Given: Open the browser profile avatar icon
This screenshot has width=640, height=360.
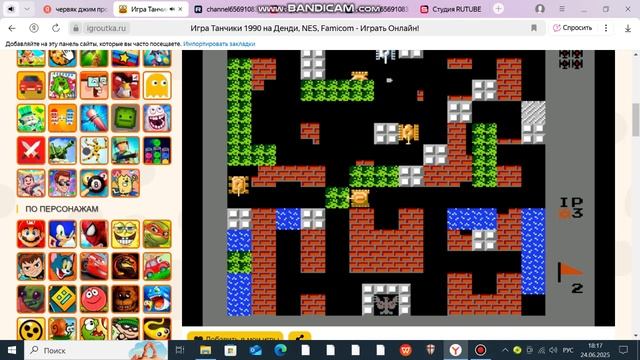Looking at the screenshot, I should pos(540,9).
